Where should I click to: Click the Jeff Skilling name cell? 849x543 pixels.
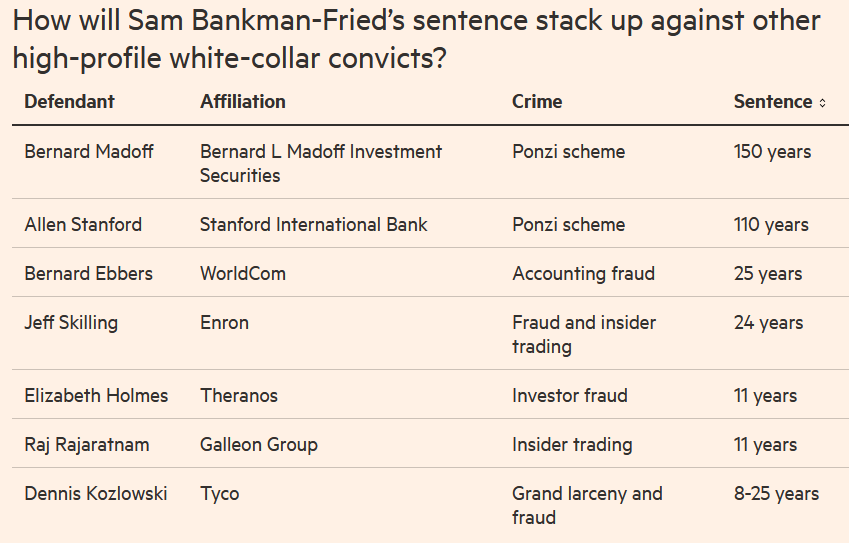pos(71,323)
